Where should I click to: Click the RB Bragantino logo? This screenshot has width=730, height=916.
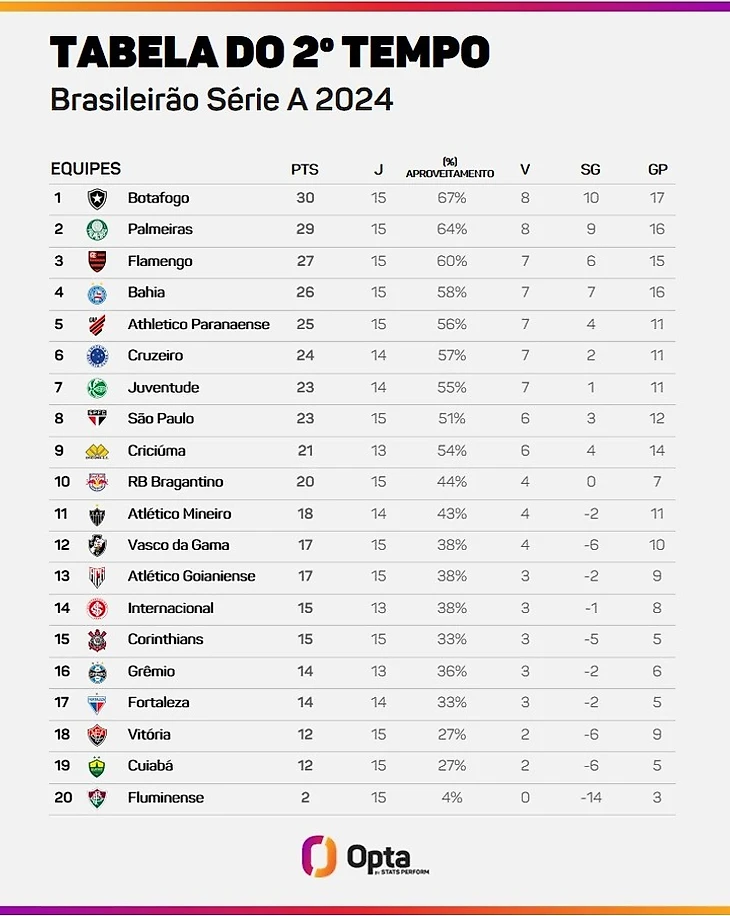coord(97,482)
